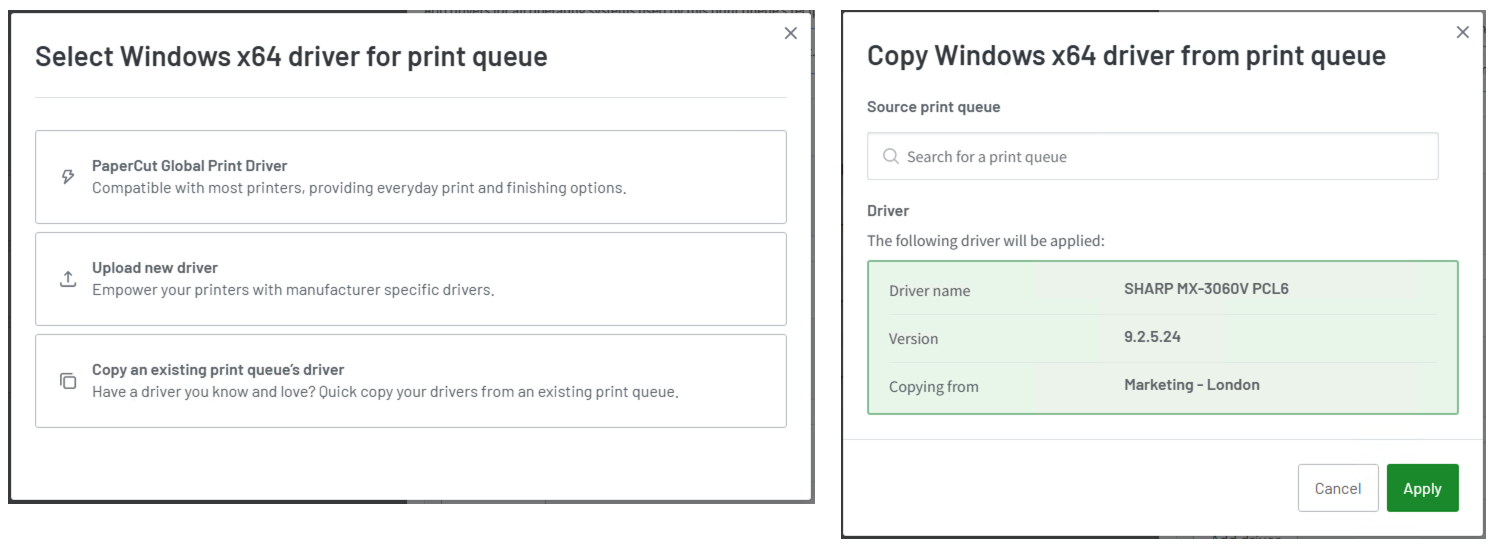Image resolution: width=1498 pixels, height=548 pixels.
Task: Click the Driver name row label
Action: 929,291
